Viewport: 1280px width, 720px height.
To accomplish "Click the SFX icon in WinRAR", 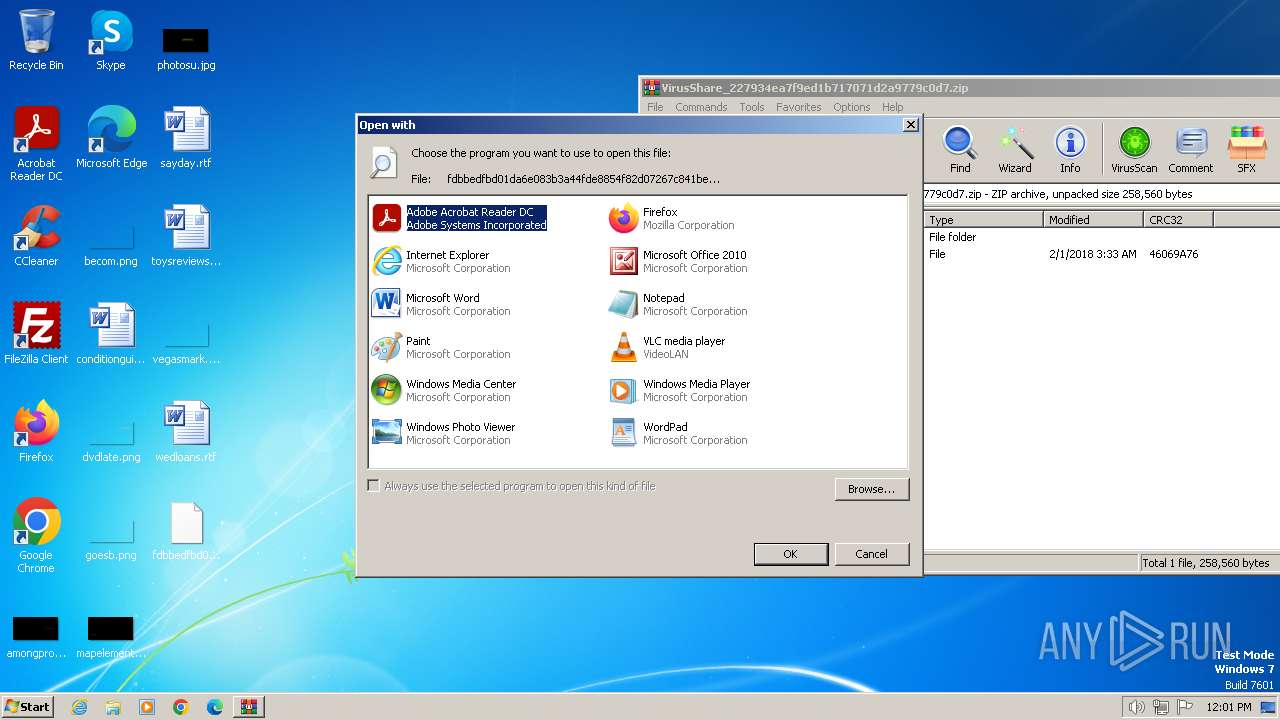I will point(1246,150).
